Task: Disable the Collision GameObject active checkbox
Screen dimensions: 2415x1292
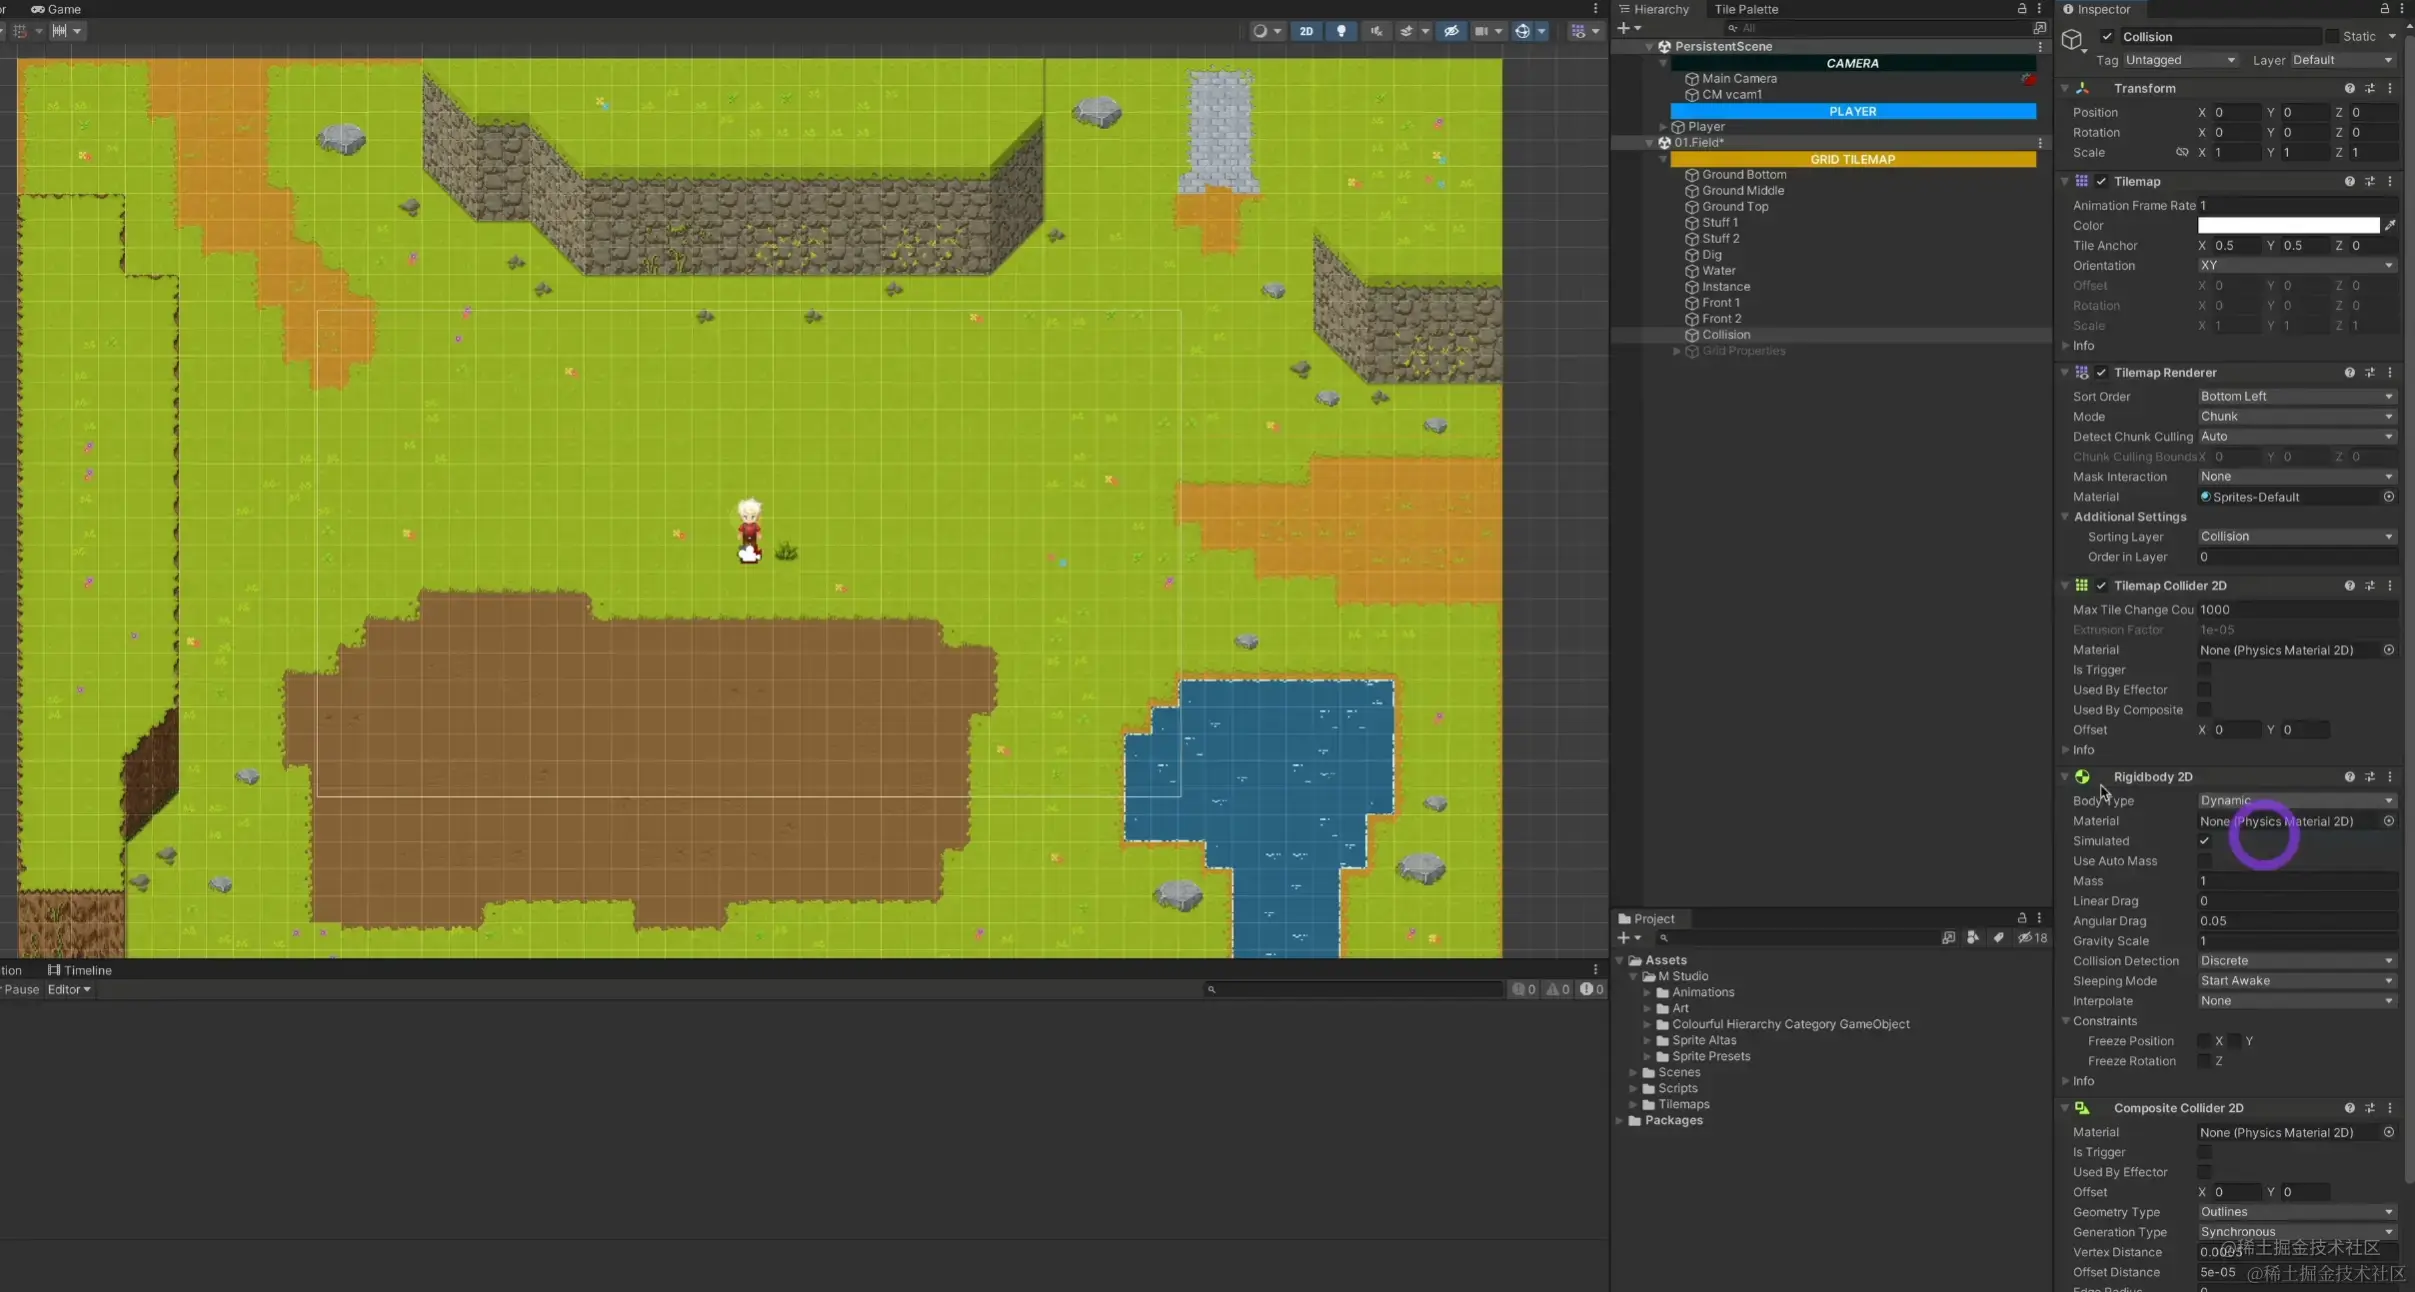Action: [2107, 37]
